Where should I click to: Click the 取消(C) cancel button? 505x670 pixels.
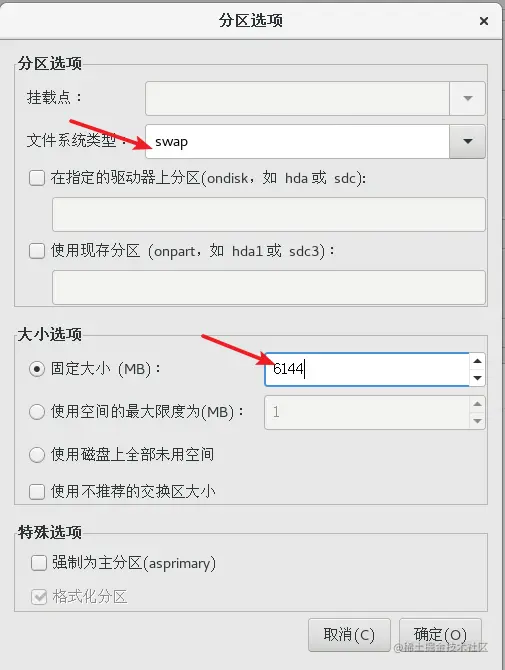click(349, 635)
